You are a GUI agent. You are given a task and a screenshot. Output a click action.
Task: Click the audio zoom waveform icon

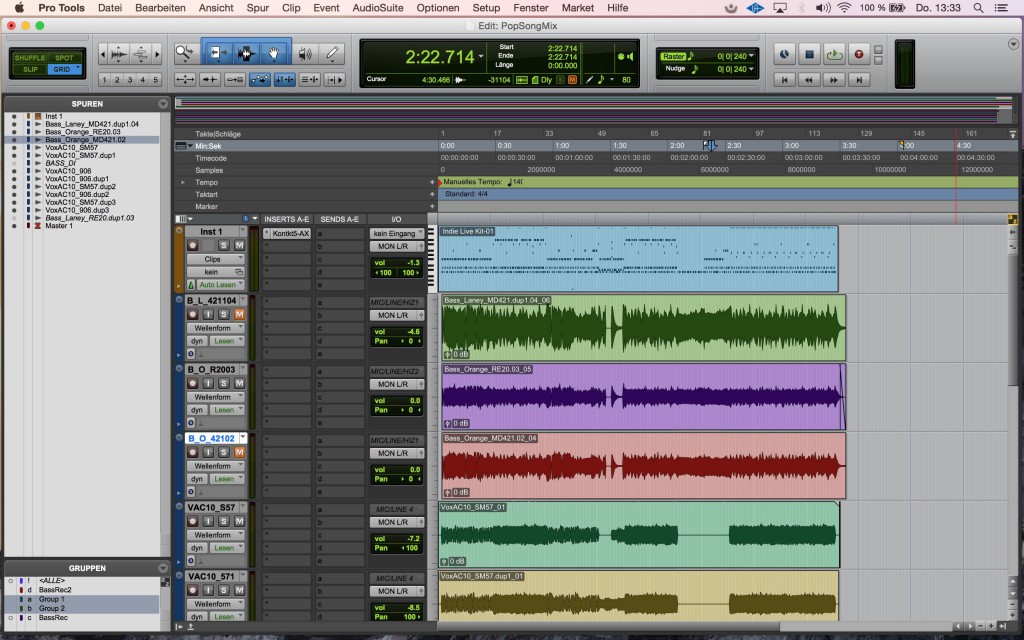[x=119, y=54]
